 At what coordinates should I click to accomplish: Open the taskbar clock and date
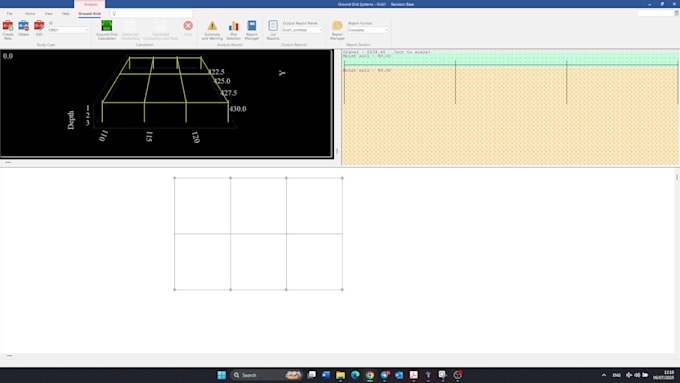(x=664, y=375)
